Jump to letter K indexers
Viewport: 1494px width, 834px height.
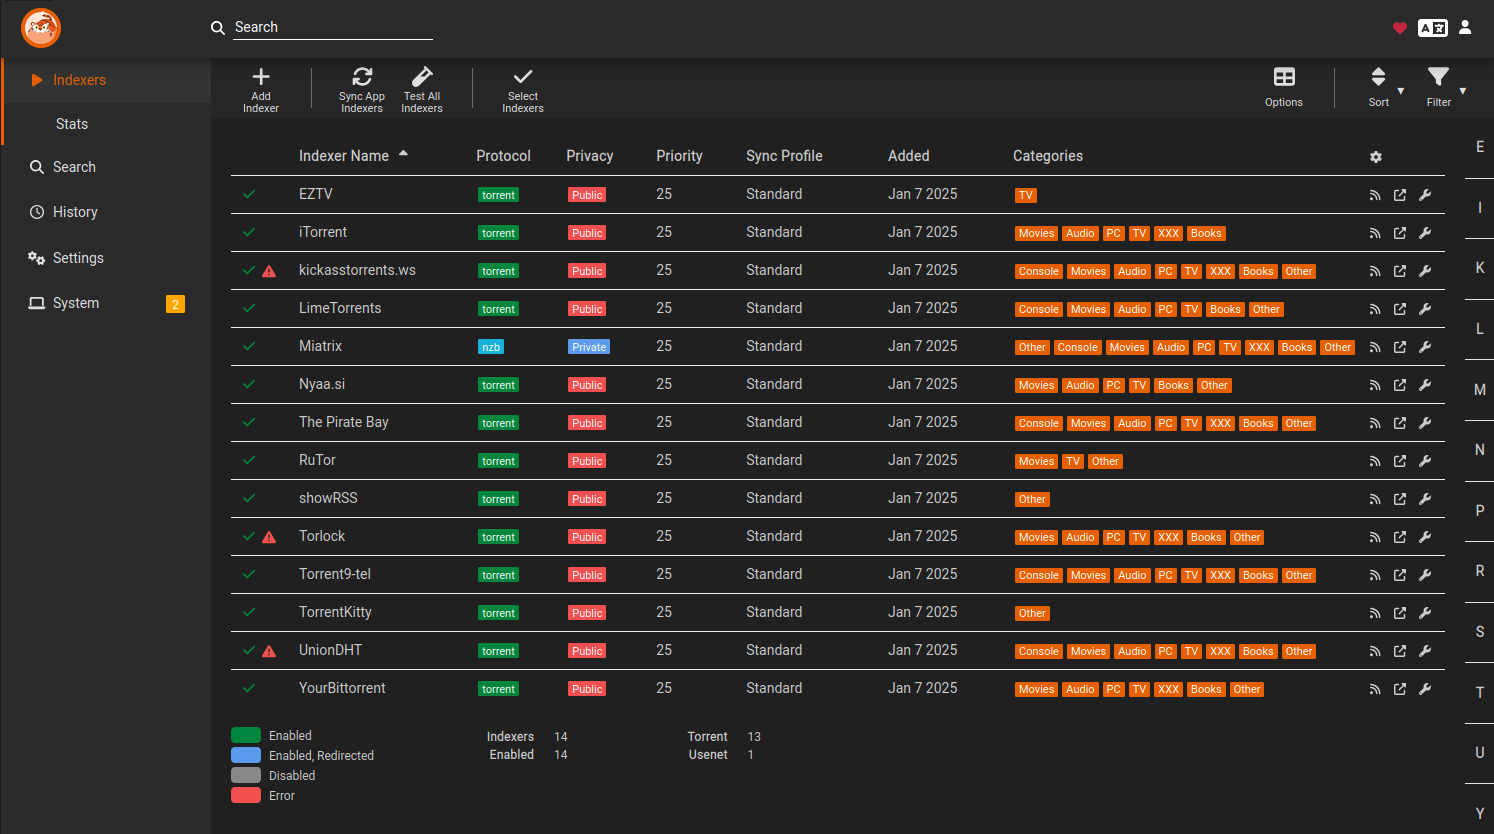click(x=1480, y=268)
